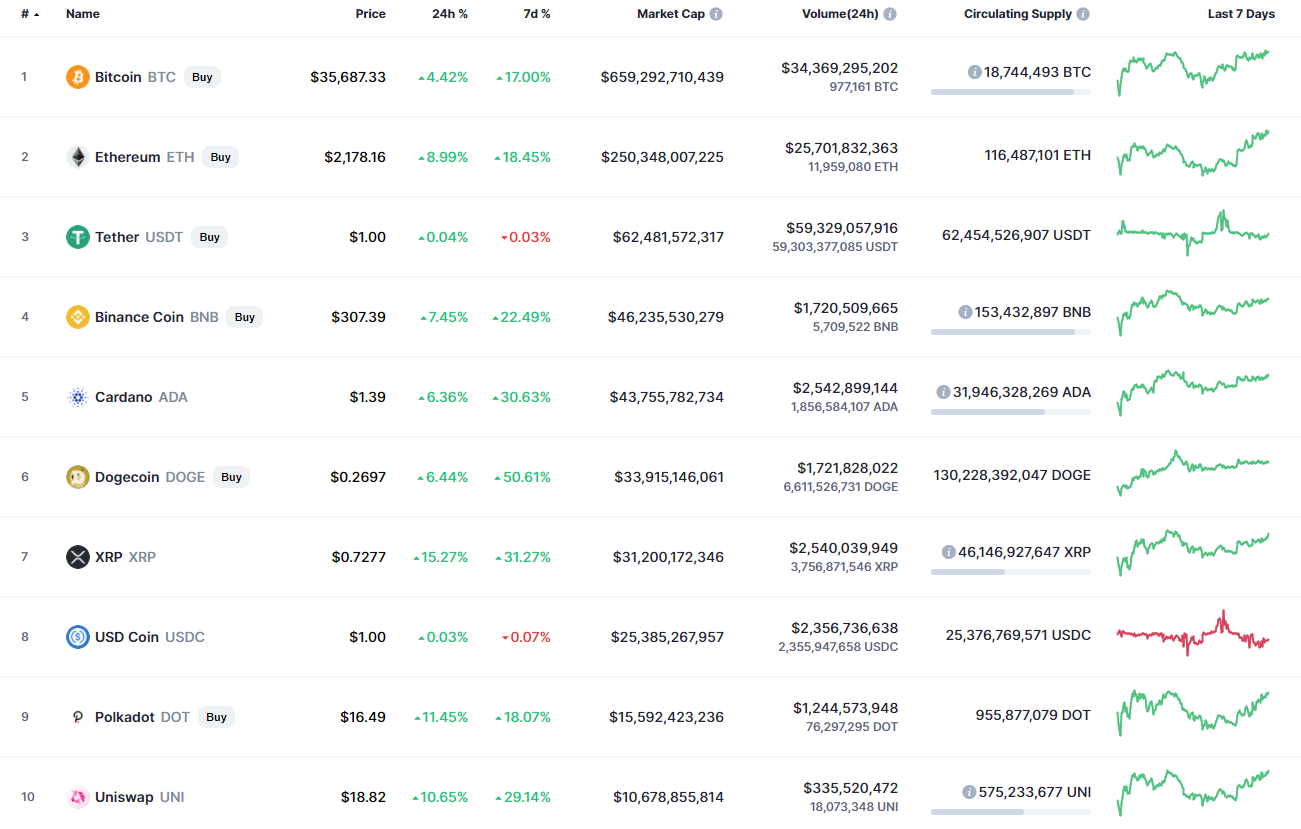Image resolution: width=1301 pixels, height=829 pixels.
Task: Click the Uniswap unicorn logo icon
Action: pos(77,797)
